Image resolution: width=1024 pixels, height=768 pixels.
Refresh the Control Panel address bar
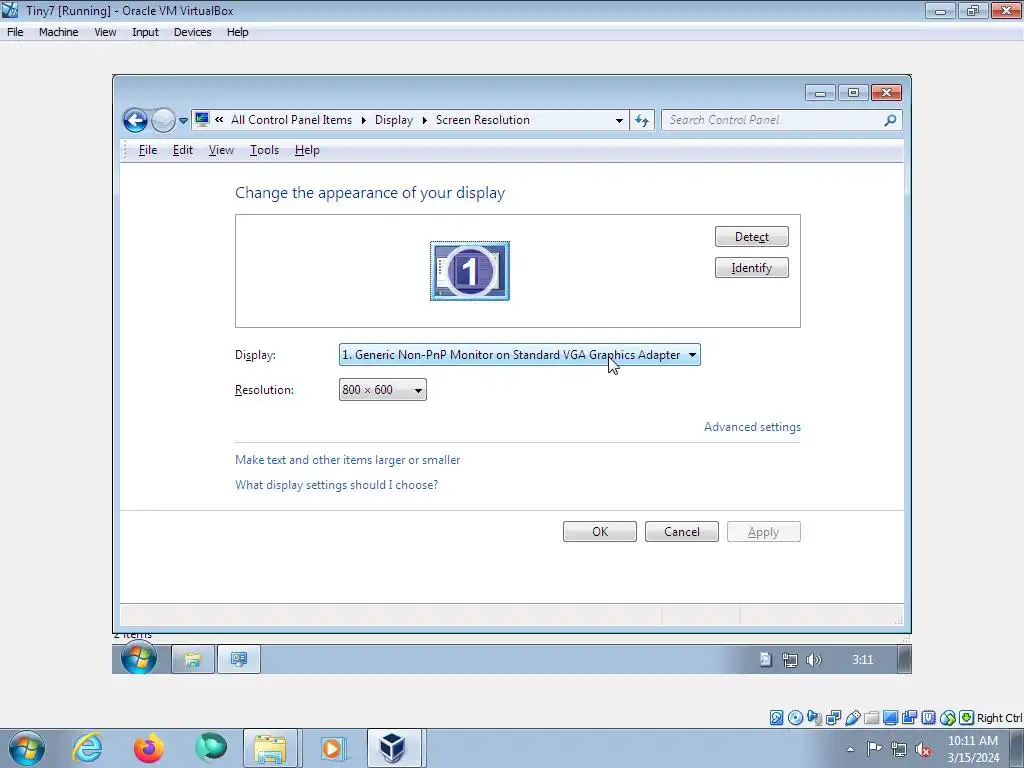pos(642,120)
